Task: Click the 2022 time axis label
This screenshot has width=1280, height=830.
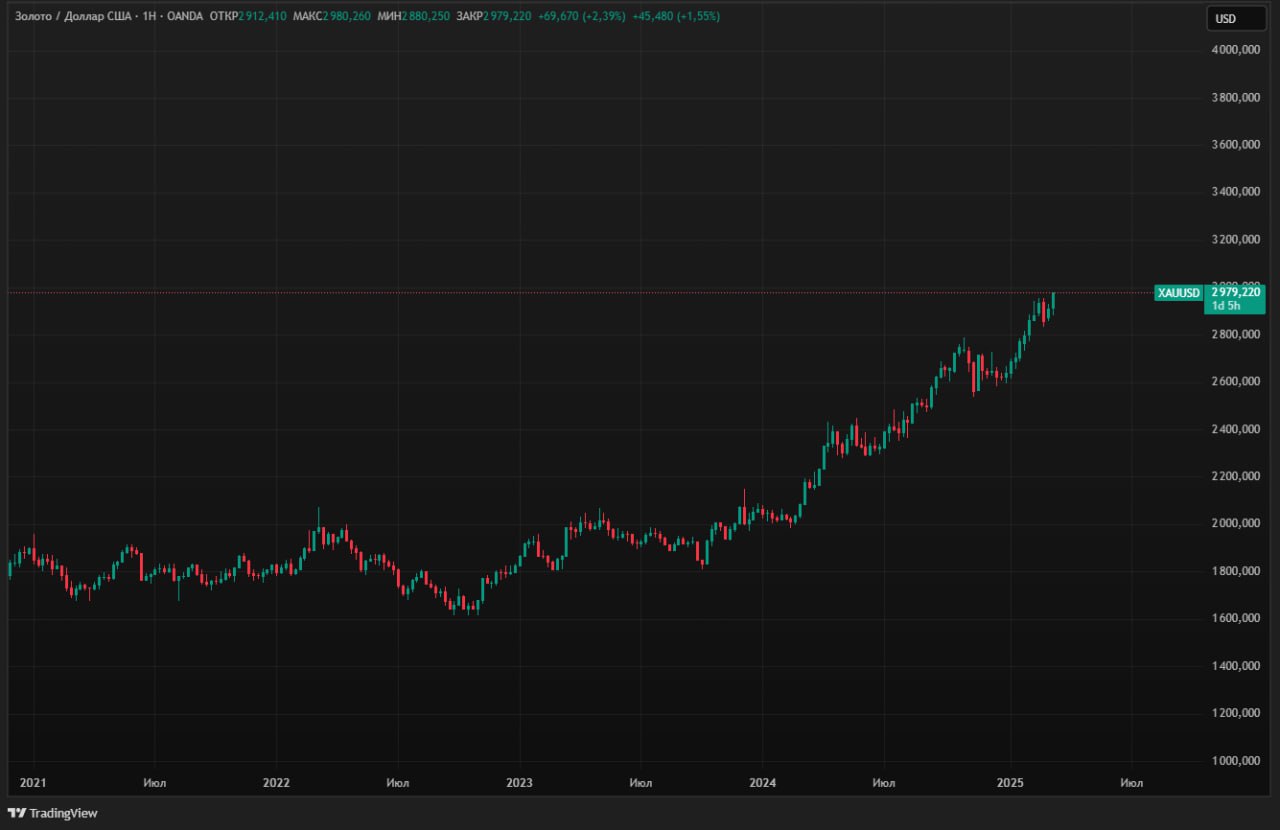Action: coord(276,783)
